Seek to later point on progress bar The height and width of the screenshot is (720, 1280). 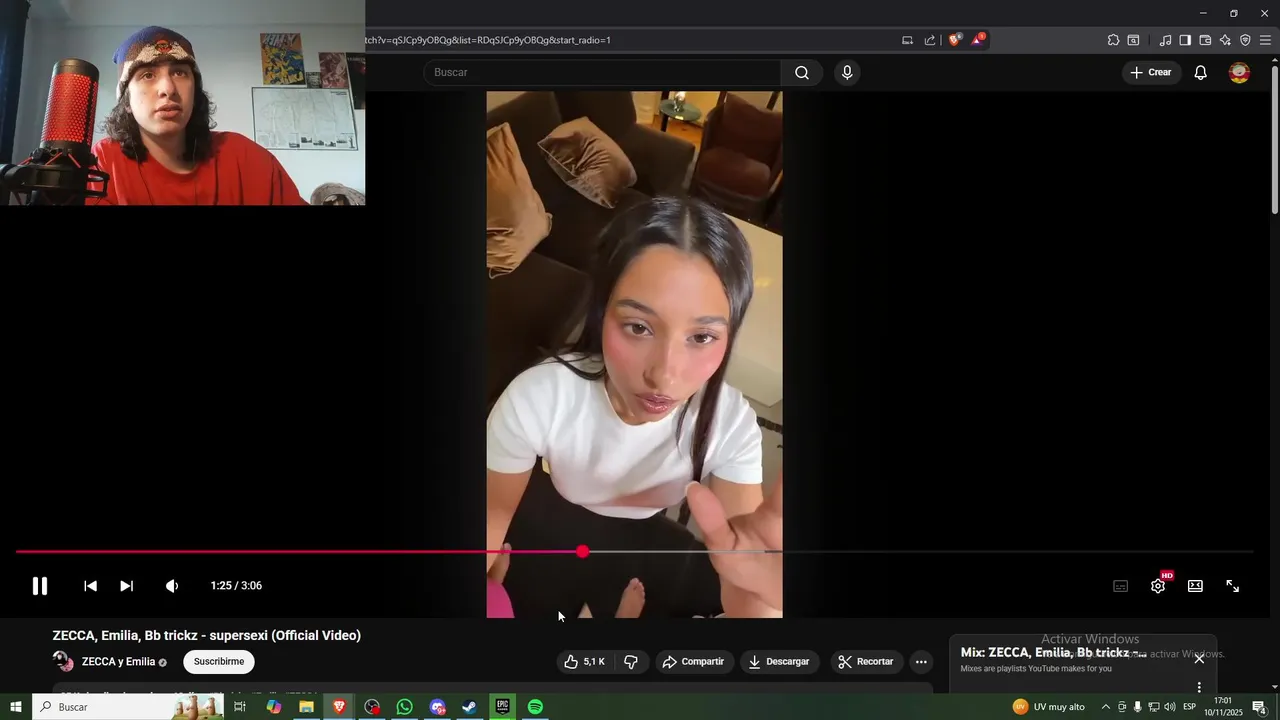(x=917, y=552)
